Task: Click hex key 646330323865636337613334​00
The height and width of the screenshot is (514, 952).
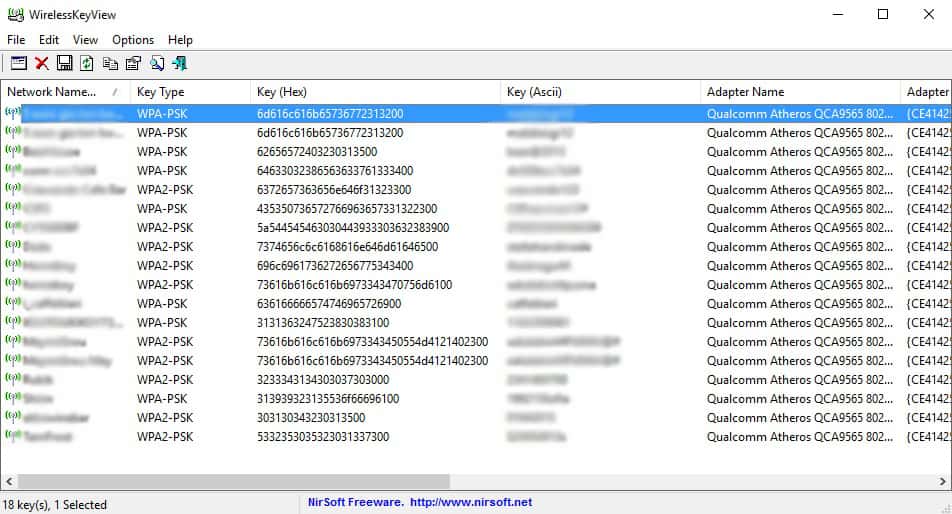Action: tap(335, 171)
